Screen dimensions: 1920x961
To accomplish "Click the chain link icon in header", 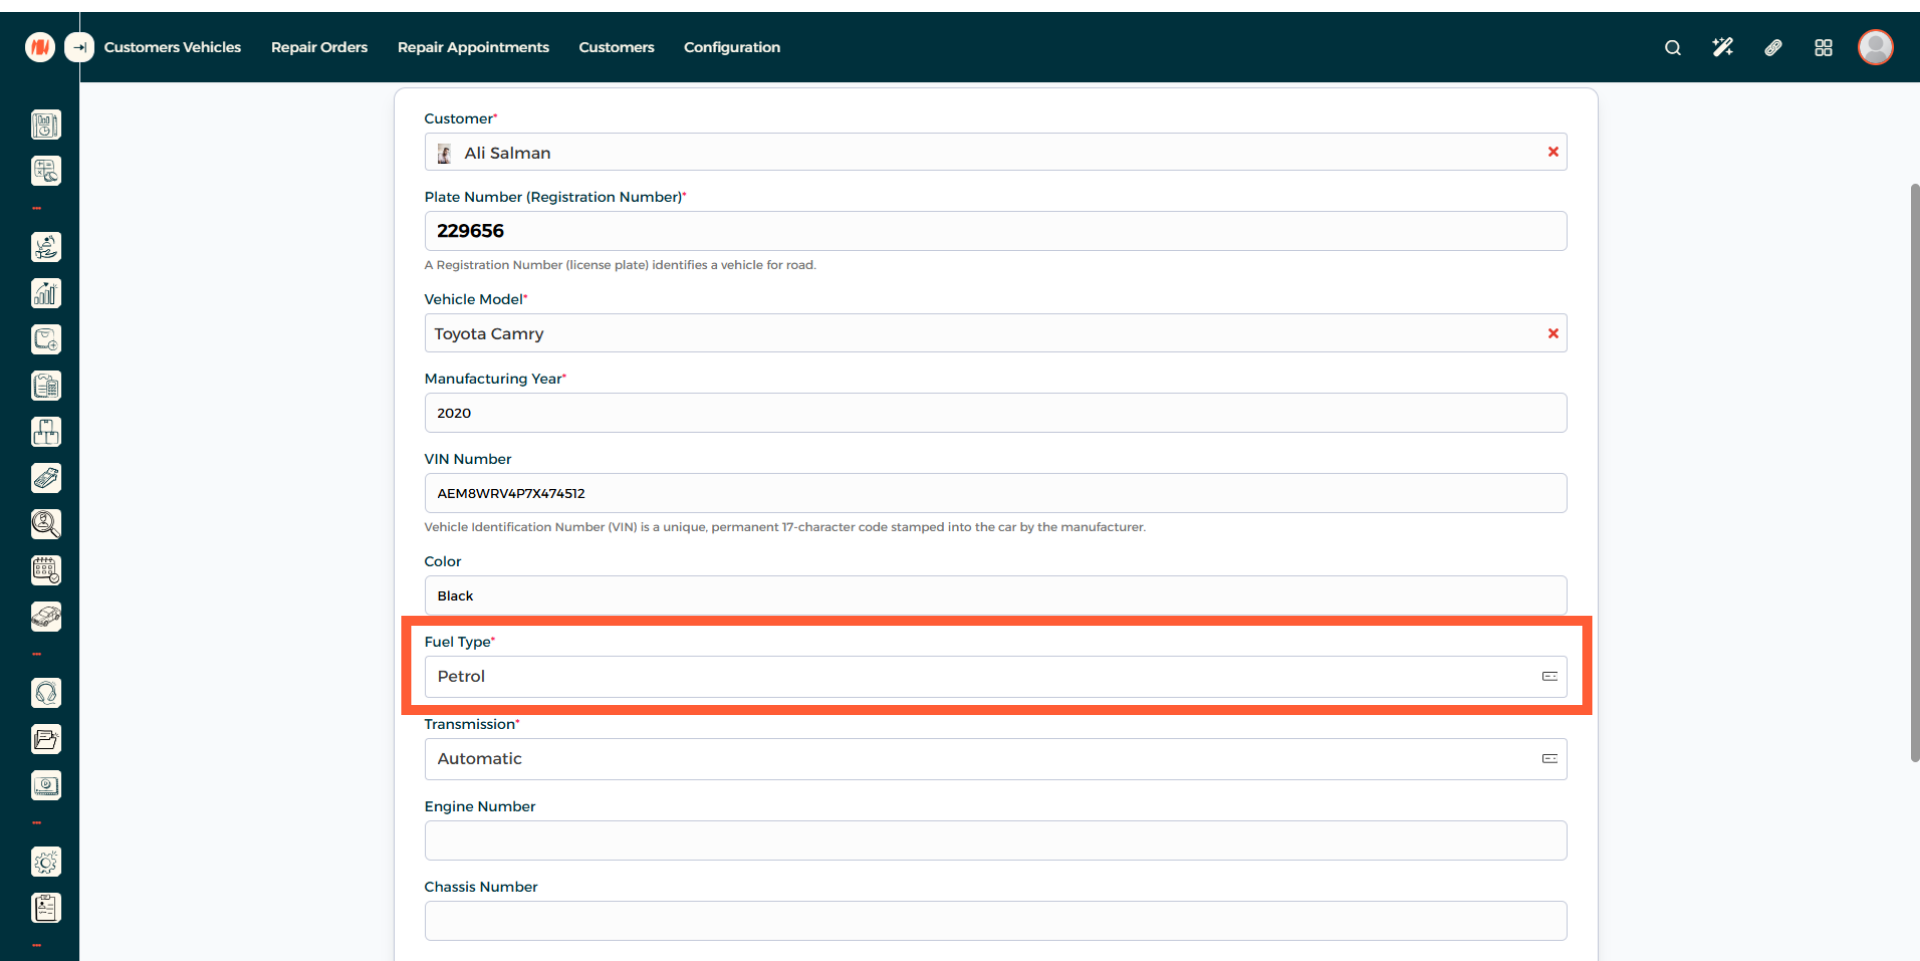I will [x=1773, y=47].
